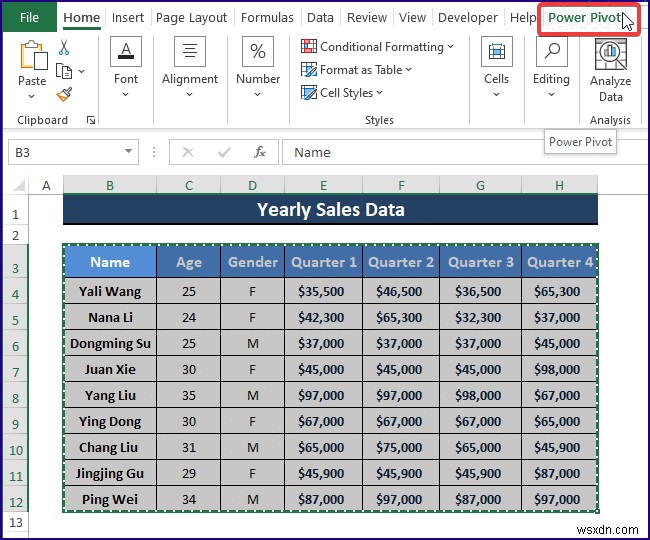The height and width of the screenshot is (540, 650).
Task: Select the Format Painter brush icon
Action: 64,94
